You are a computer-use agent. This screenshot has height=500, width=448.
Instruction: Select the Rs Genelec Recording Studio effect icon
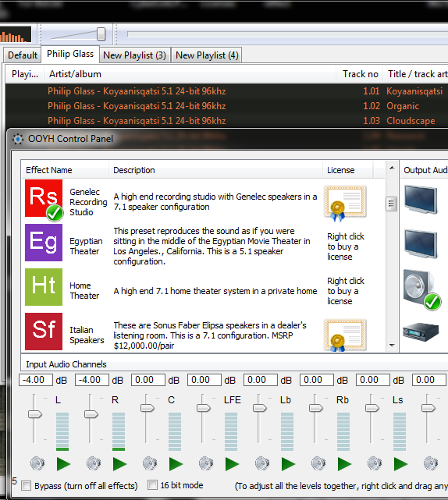coord(44,199)
